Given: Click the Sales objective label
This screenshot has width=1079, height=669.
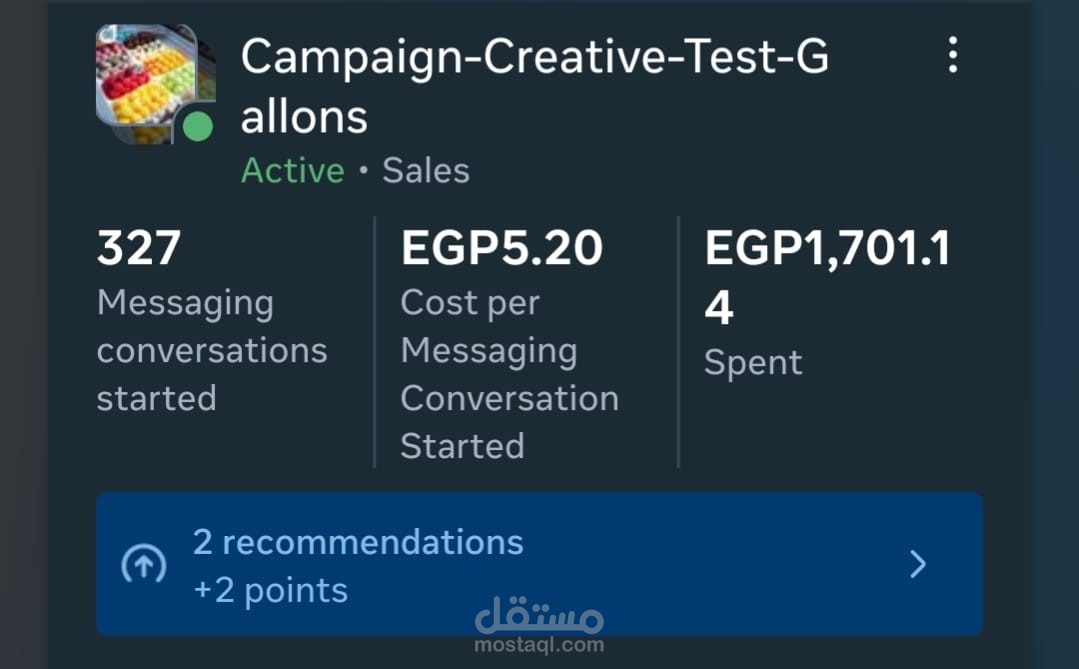Looking at the screenshot, I should click(426, 171).
